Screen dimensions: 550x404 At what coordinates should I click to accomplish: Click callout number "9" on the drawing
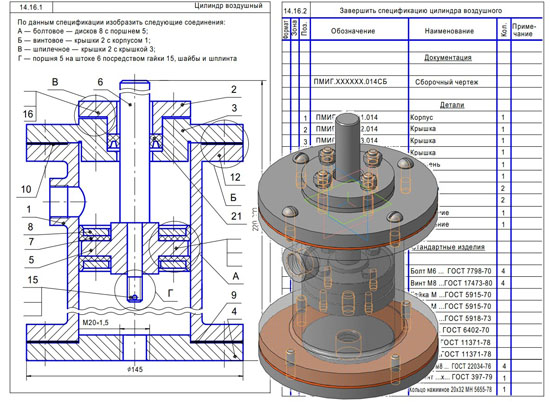(234, 295)
